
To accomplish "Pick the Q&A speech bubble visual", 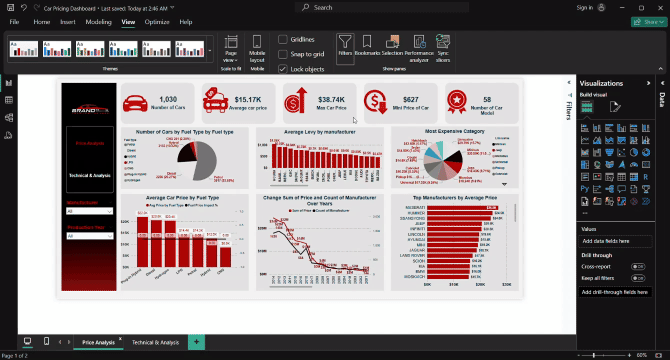I will tap(621, 189).
